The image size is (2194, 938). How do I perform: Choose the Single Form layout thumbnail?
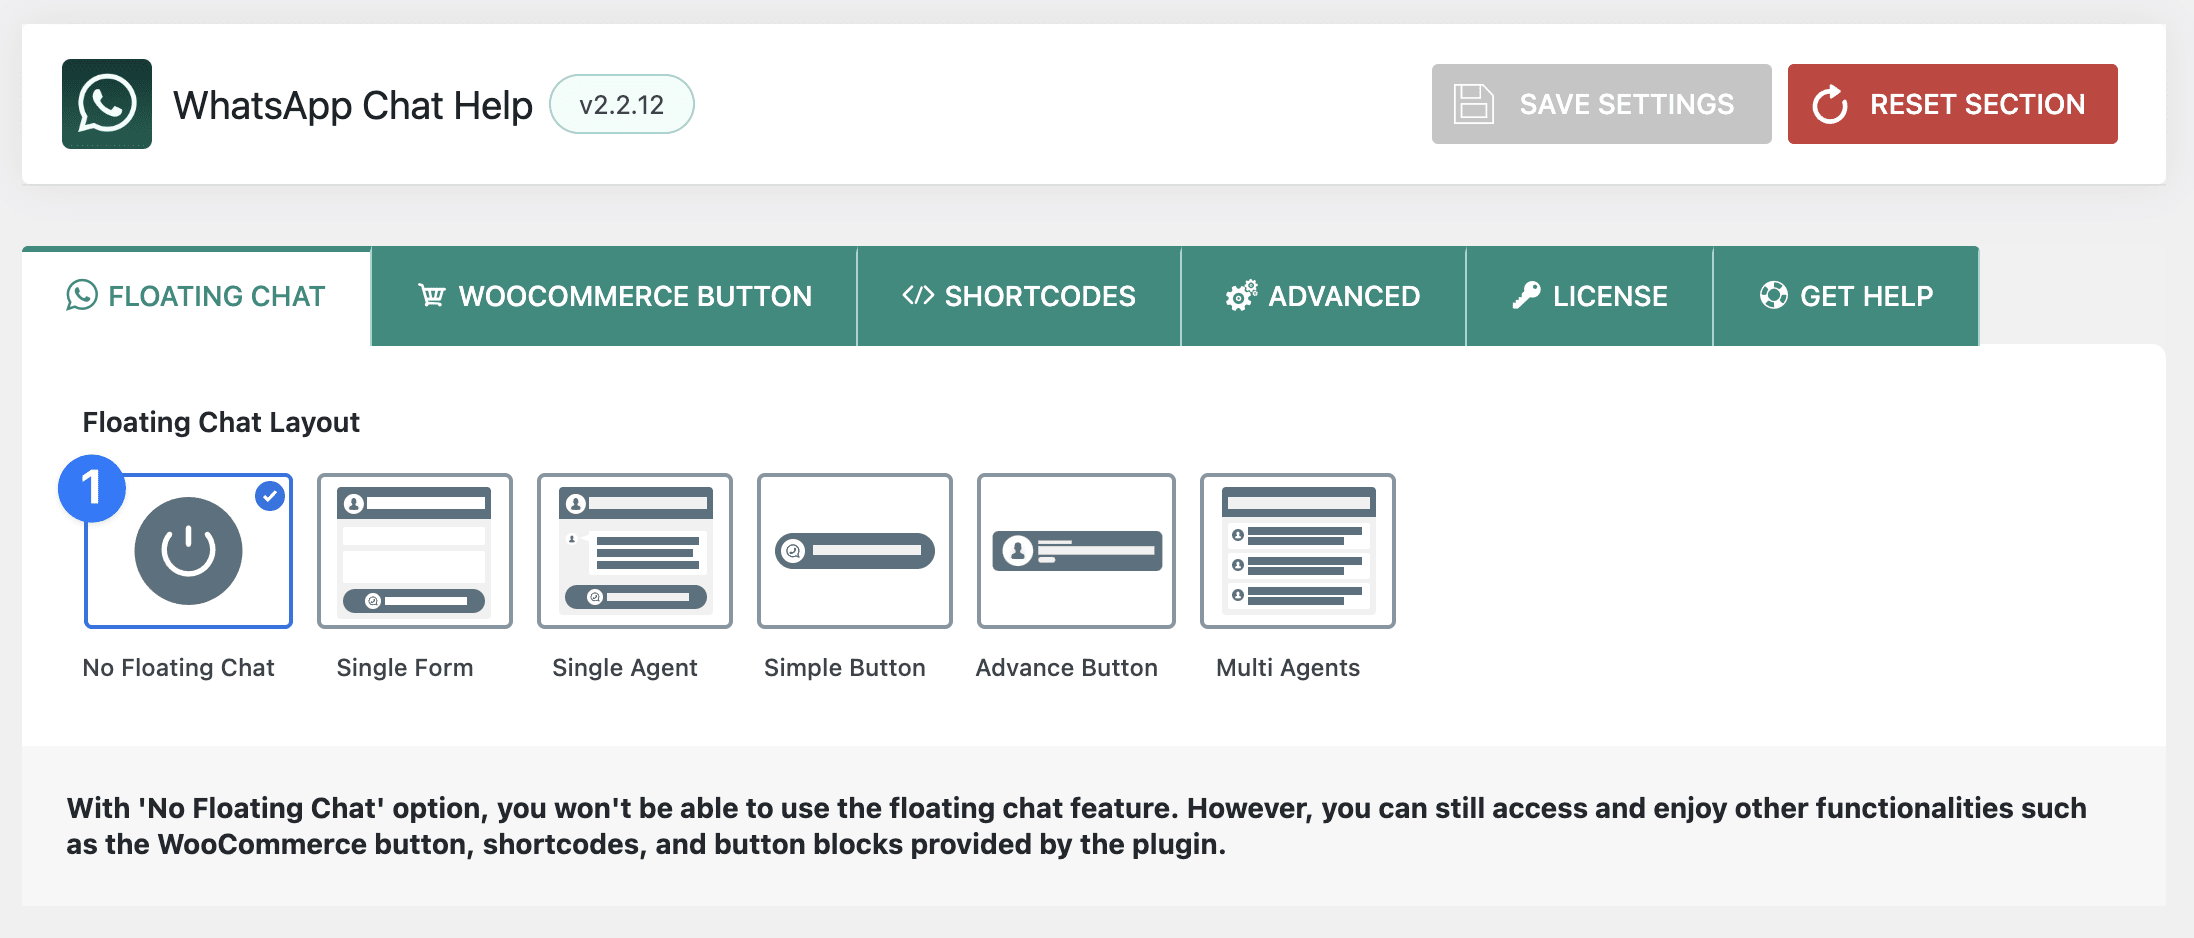point(414,551)
